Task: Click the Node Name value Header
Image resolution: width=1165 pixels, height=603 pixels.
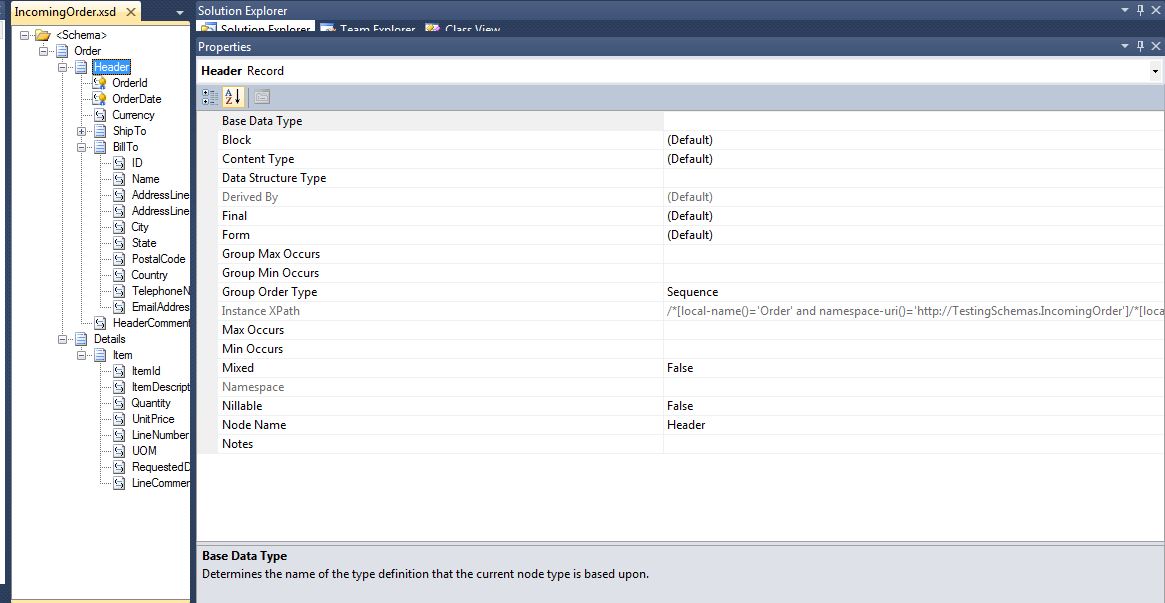Action: click(686, 426)
